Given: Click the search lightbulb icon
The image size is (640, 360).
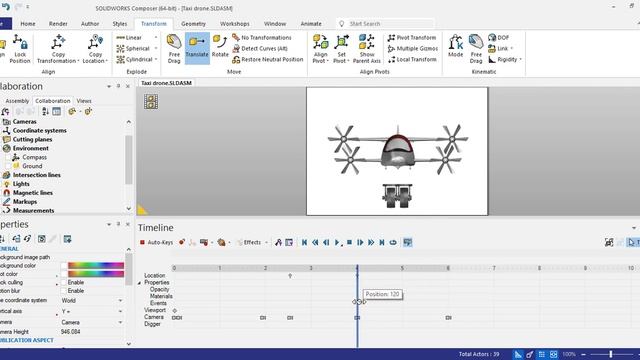Looking at the screenshot, I should click(342, 24).
